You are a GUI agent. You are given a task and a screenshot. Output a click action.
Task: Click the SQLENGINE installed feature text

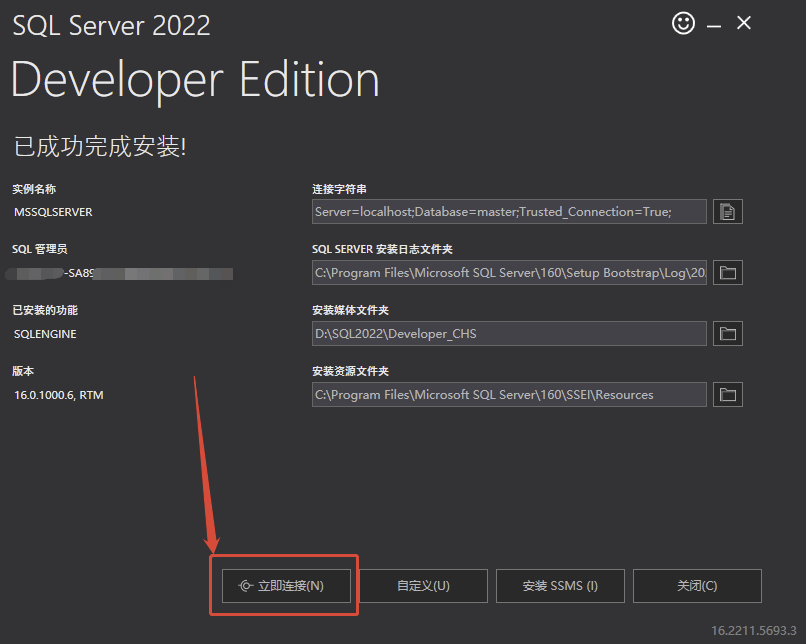click(x=45, y=334)
